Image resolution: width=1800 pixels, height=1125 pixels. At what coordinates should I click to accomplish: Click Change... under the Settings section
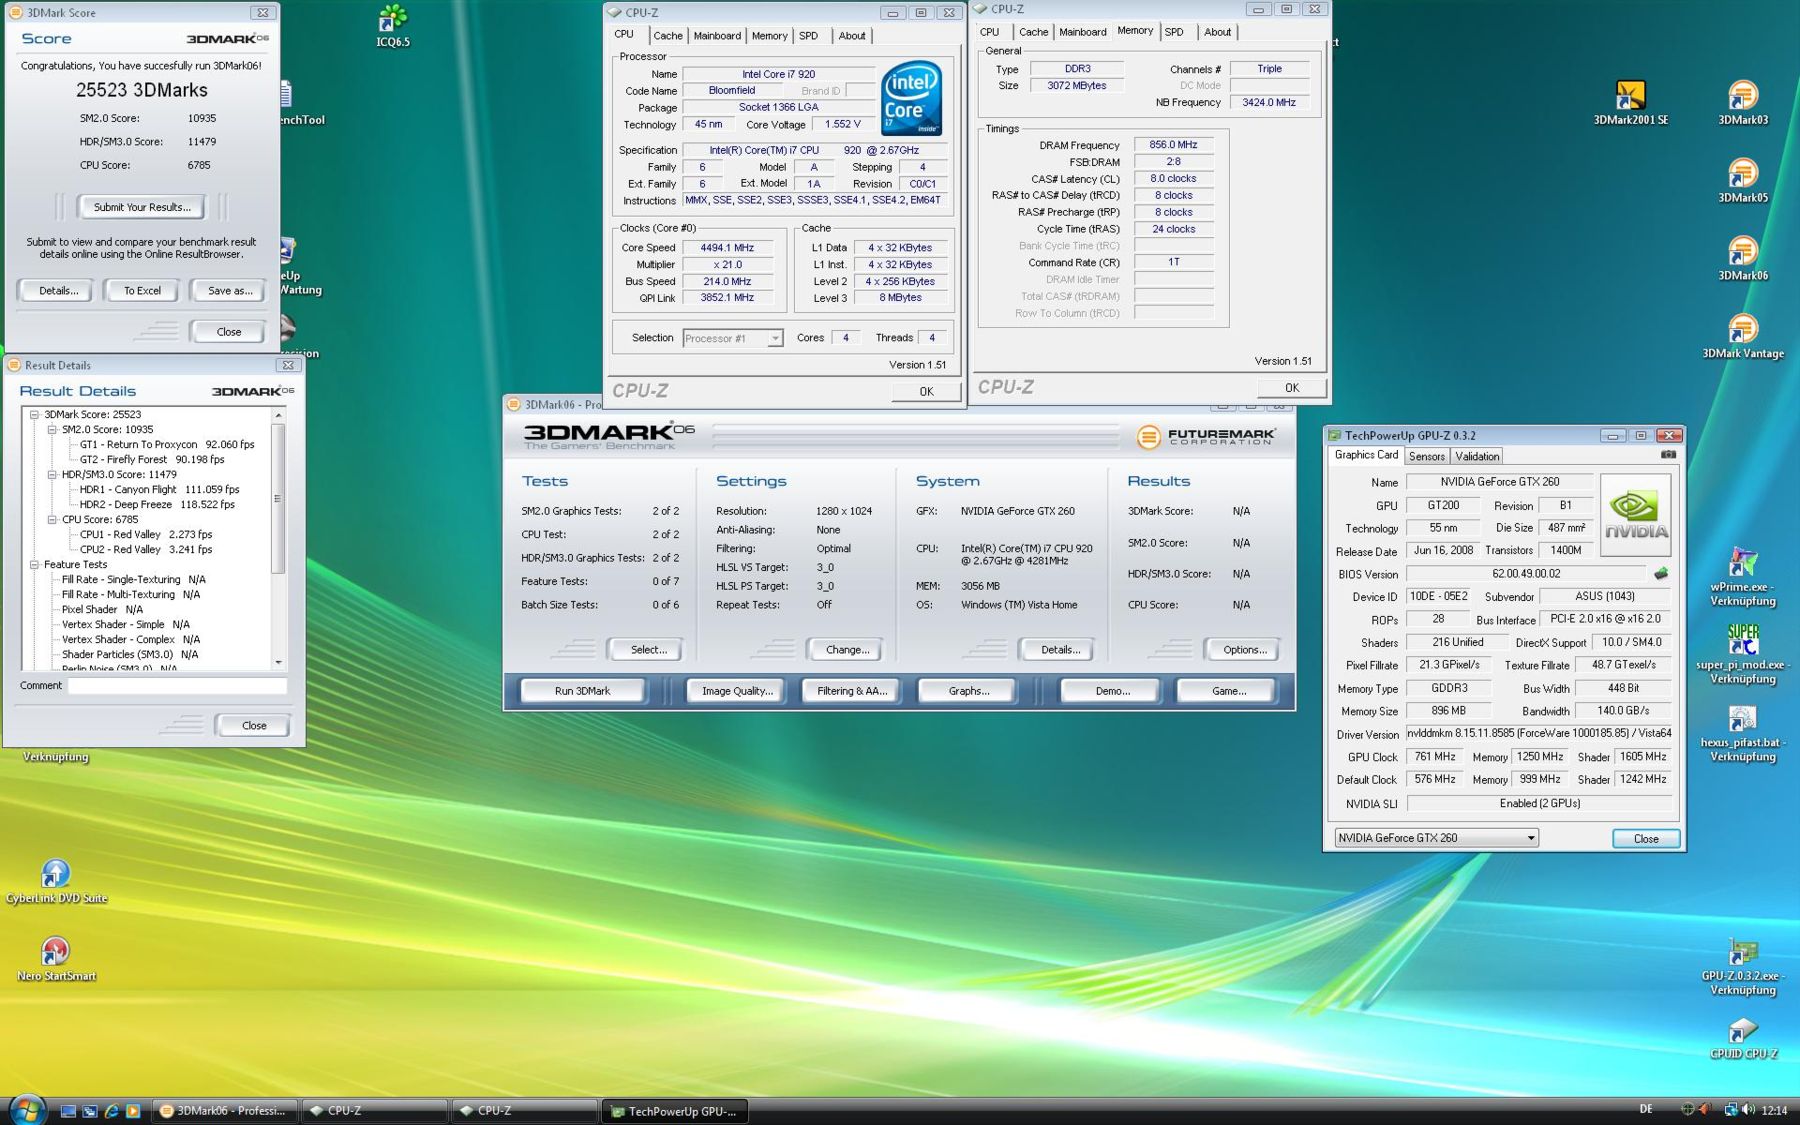tap(847, 649)
